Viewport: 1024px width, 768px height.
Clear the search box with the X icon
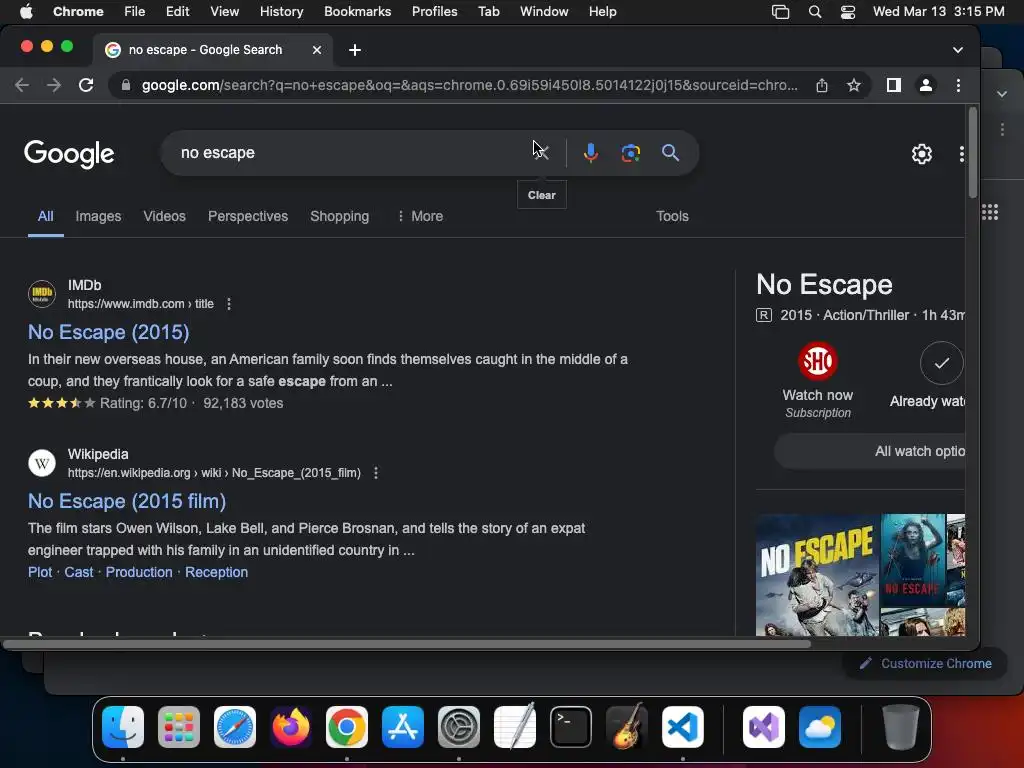pos(541,153)
